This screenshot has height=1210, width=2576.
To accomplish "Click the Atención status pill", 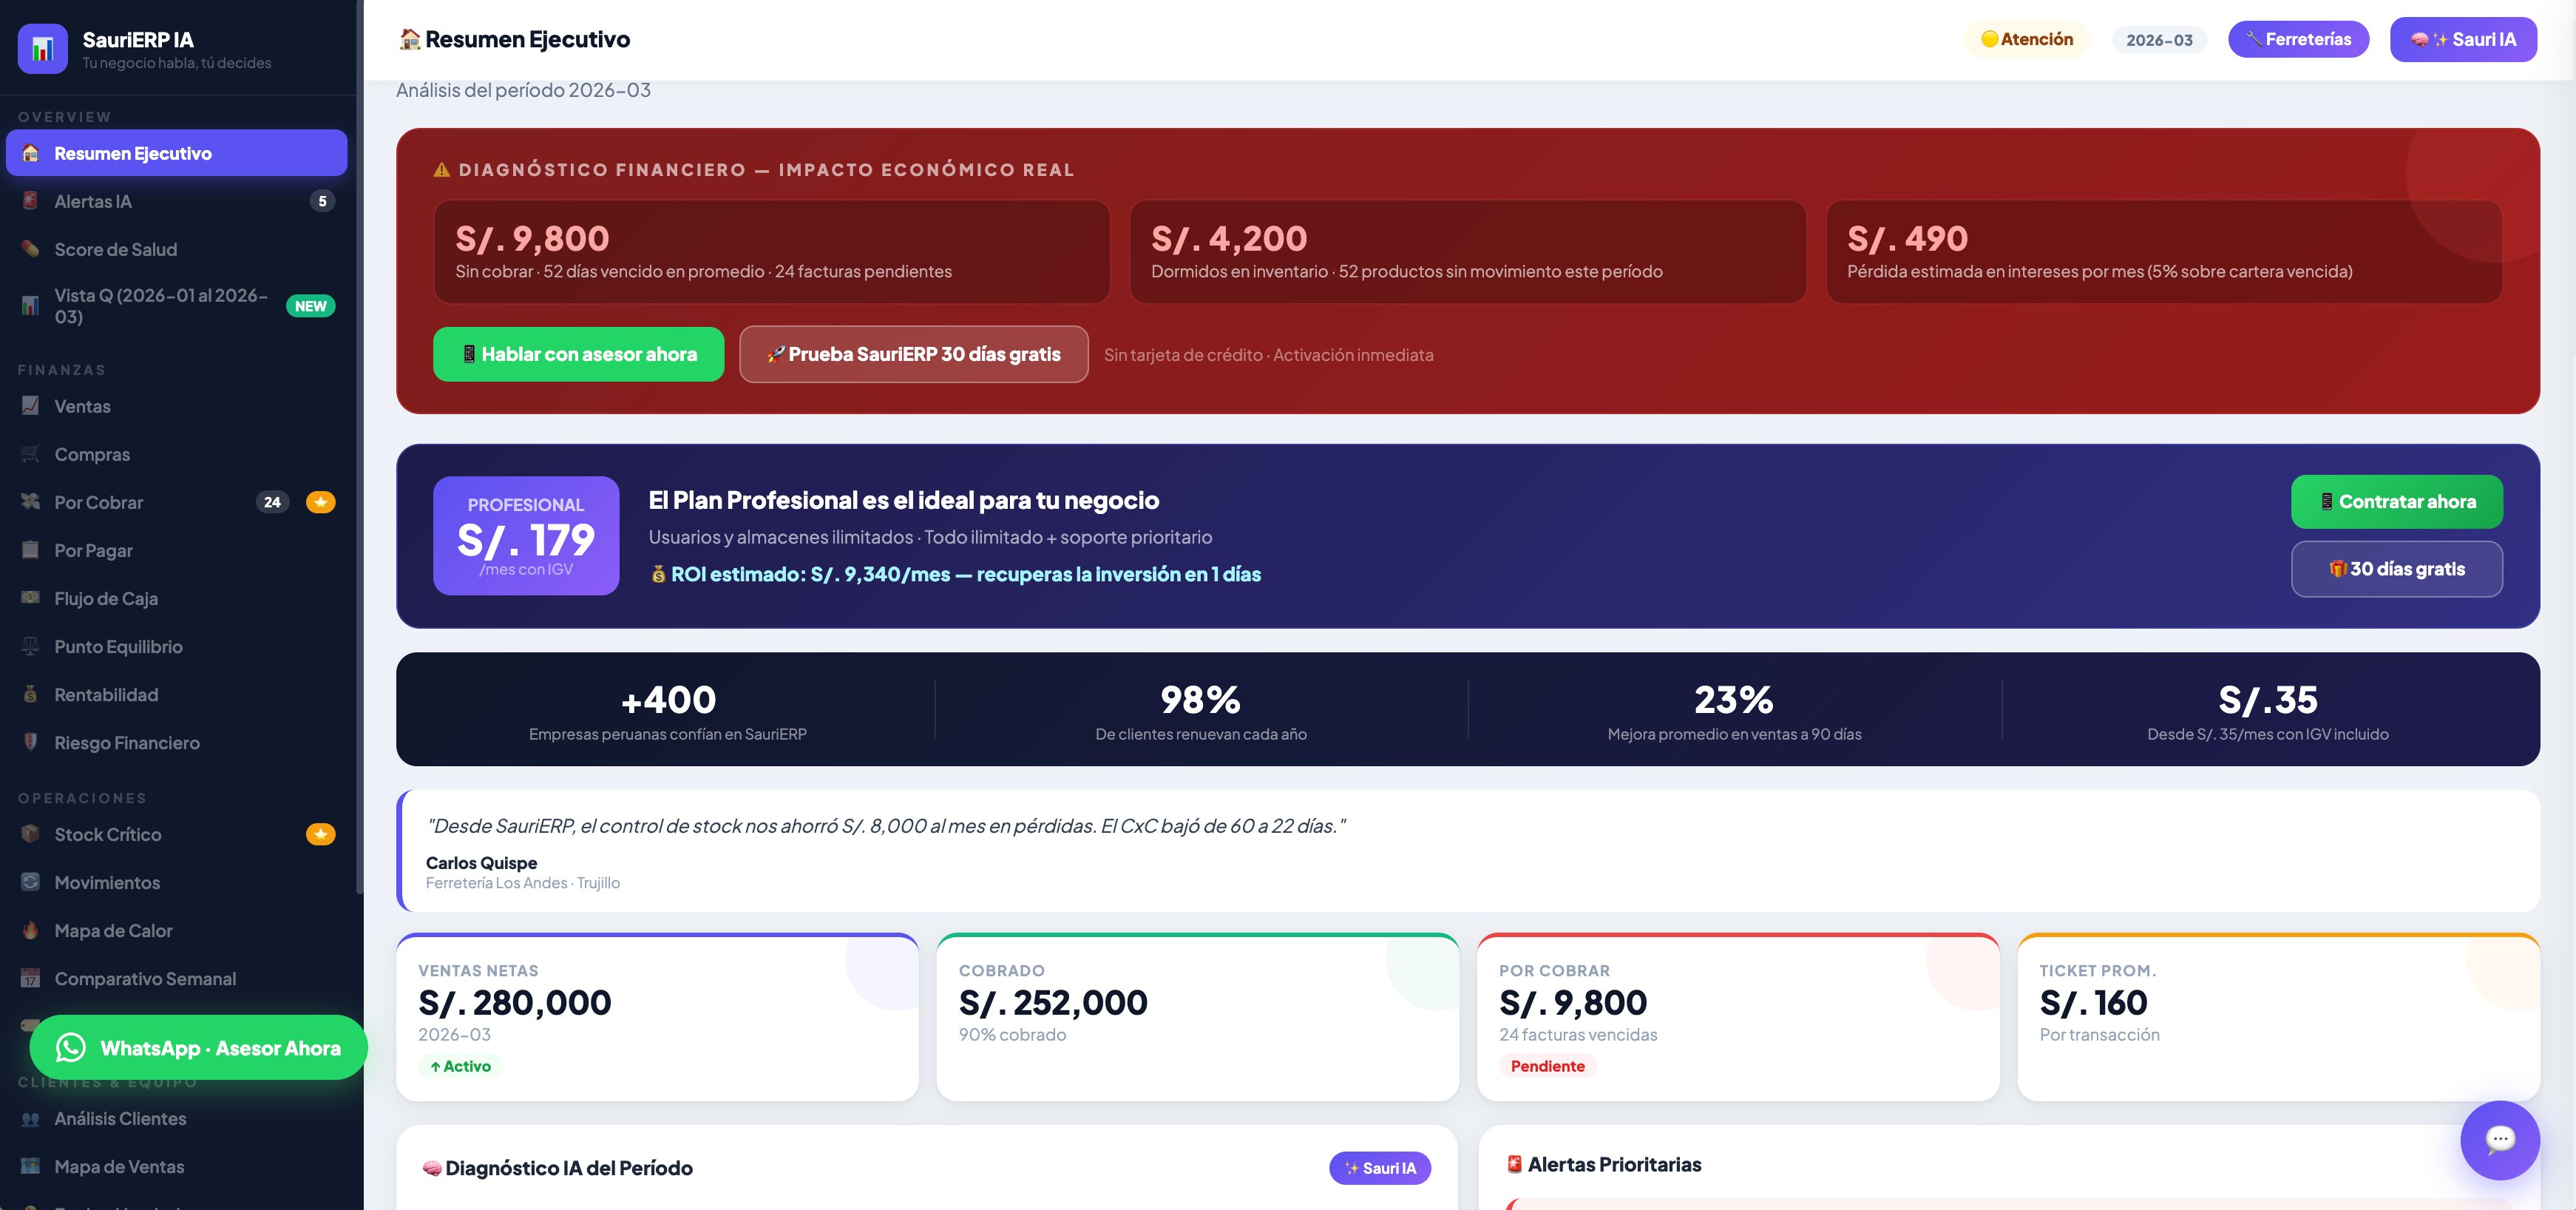I will tap(2027, 39).
